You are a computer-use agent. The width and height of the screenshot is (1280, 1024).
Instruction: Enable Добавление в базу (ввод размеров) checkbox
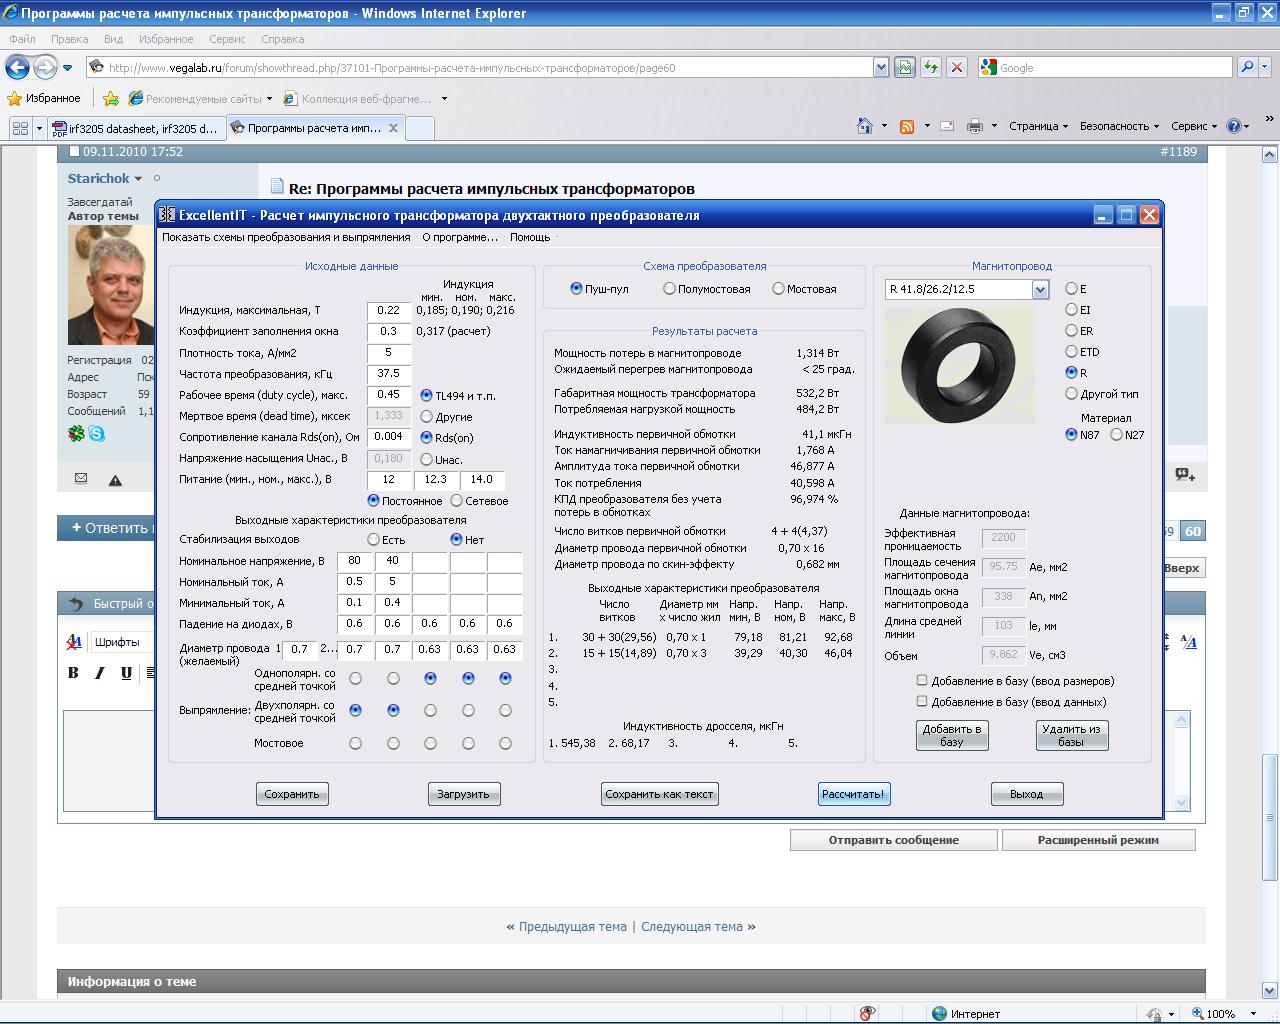[x=922, y=681]
